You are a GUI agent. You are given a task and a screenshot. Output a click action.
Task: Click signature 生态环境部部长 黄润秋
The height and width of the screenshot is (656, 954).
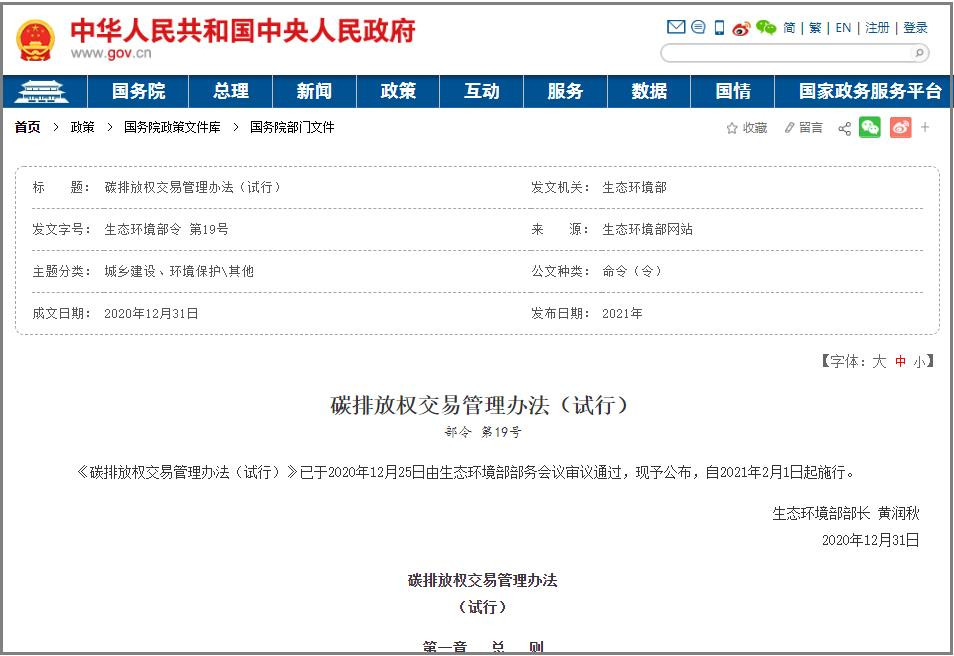[846, 514]
